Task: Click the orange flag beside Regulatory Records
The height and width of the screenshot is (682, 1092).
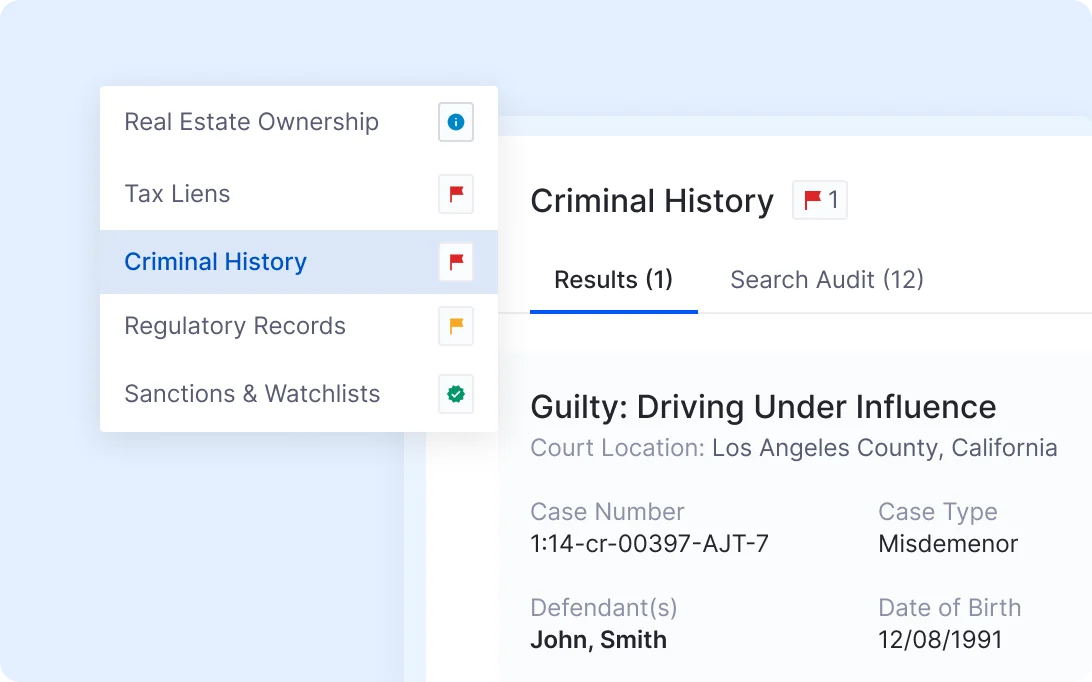Action: pyautogui.click(x=456, y=326)
